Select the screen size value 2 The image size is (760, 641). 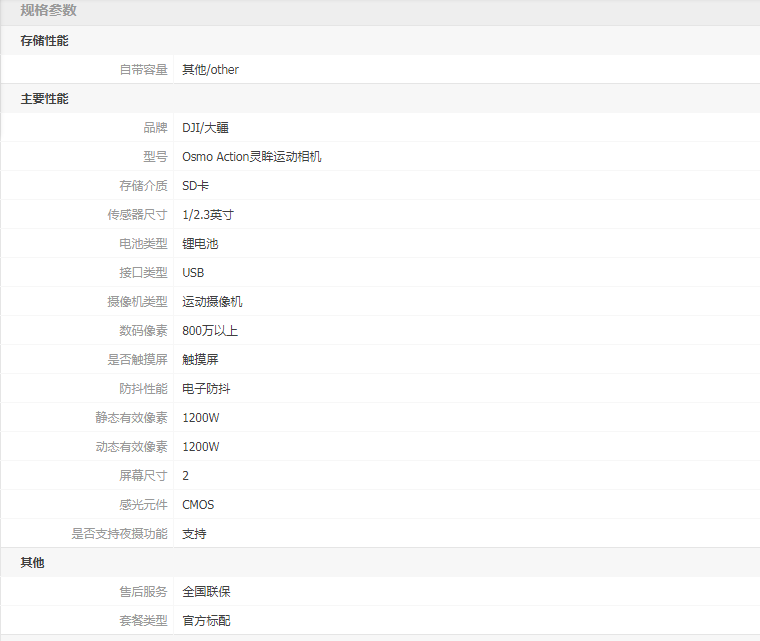click(x=186, y=476)
